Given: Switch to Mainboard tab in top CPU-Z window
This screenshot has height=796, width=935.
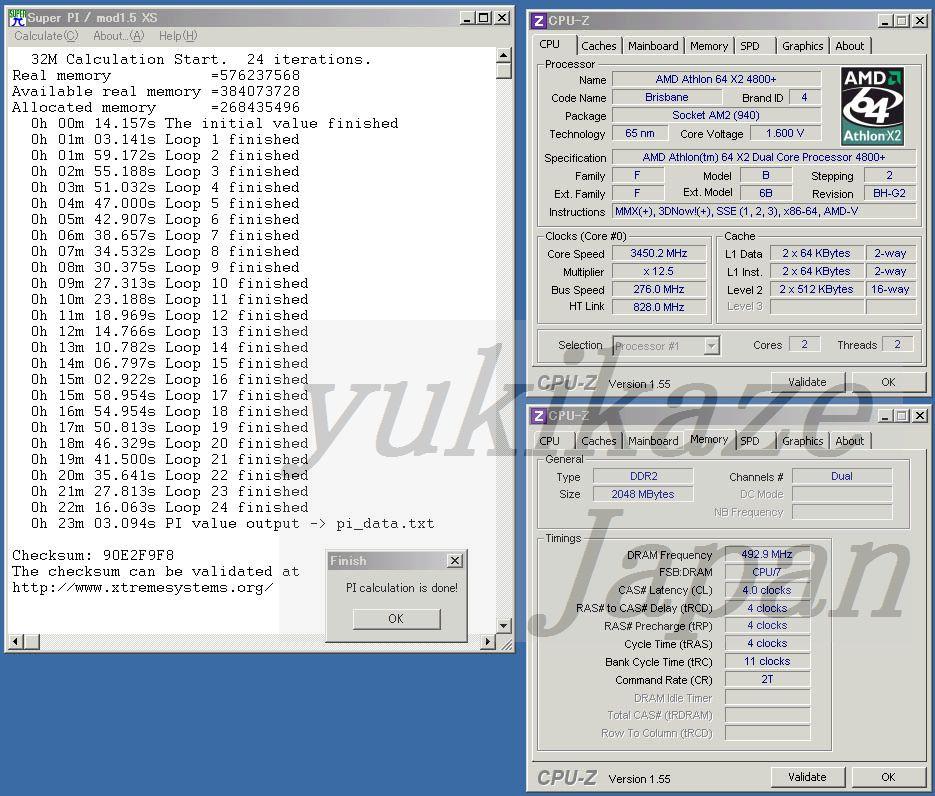Looking at the screenshot, I should pos(653,46).
